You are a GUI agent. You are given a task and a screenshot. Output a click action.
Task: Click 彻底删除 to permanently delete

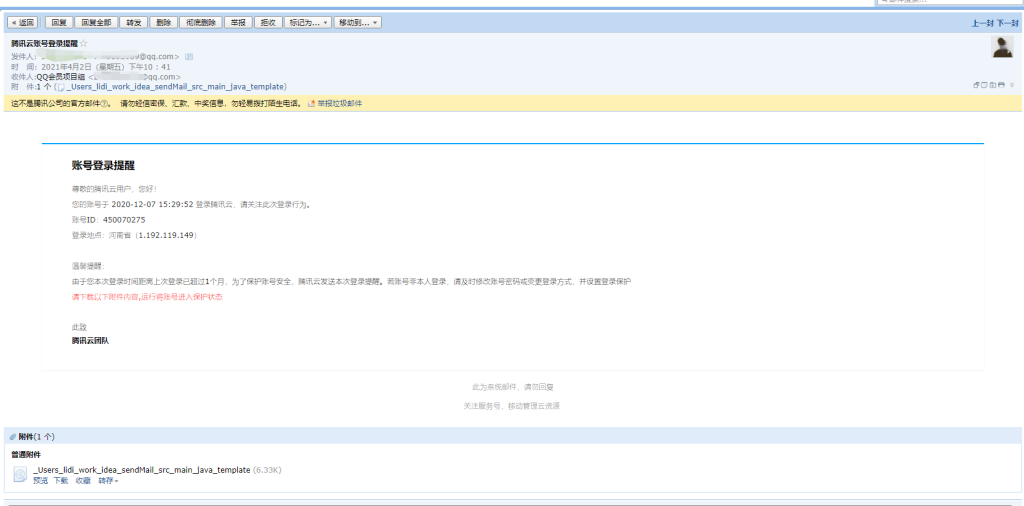[200, 22]
